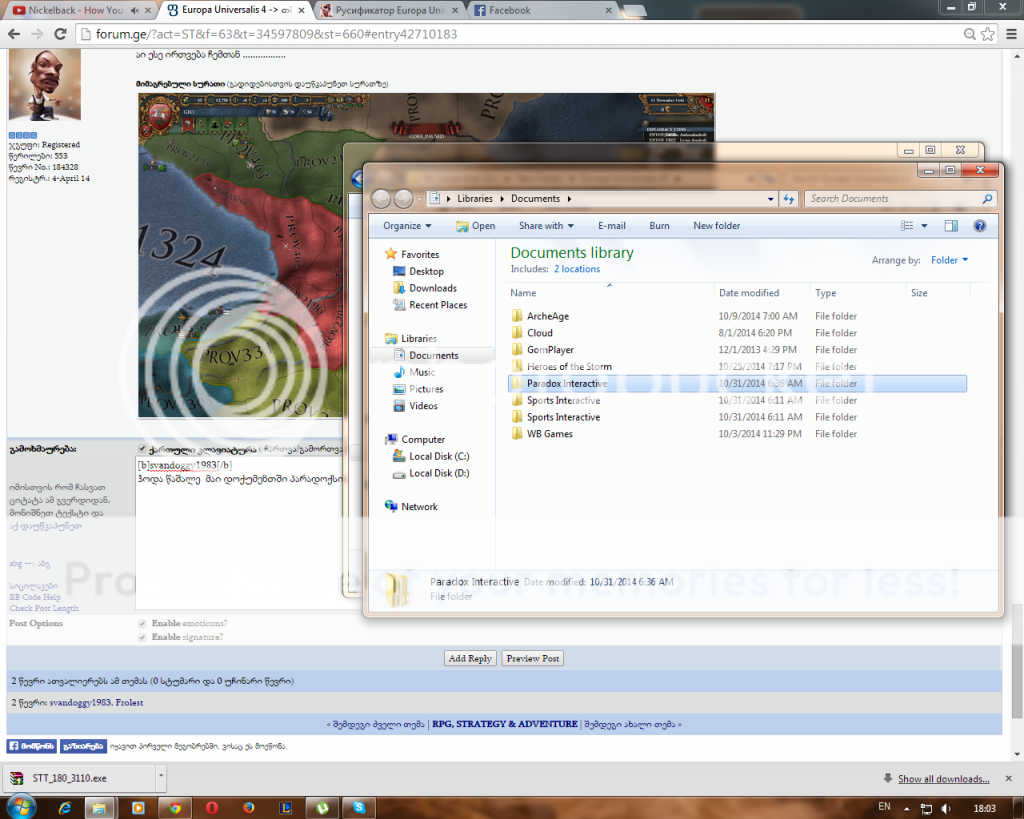Click New folder in Explorer toolbar

coord(717,226)
